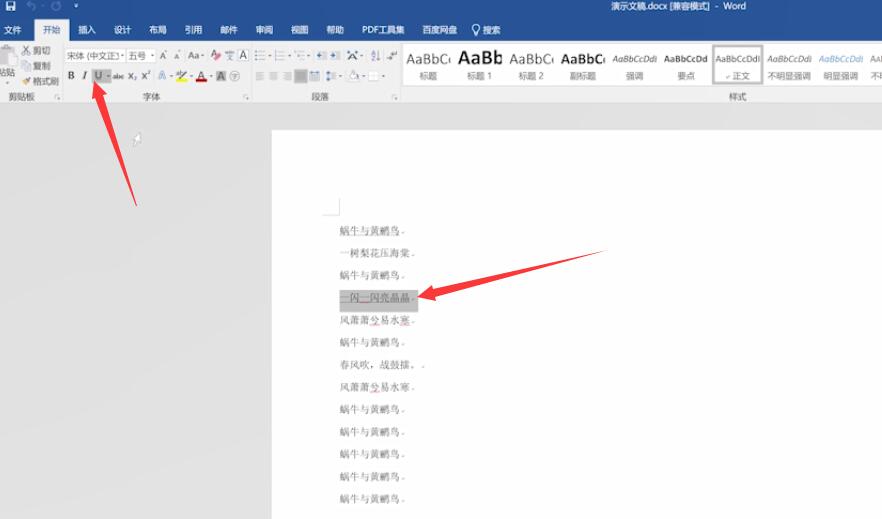The width and height of the screenshot is (882, 519).
Task: Toggle justify alignment
Action: tap(301, 76)
